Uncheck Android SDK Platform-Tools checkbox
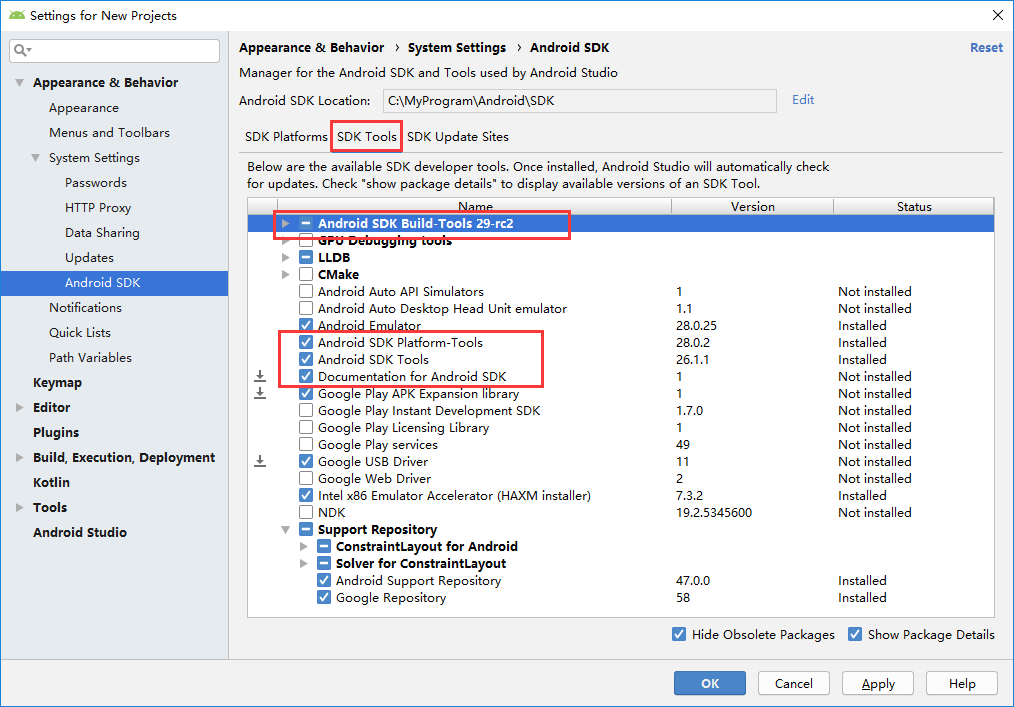Viewport: 1014px width, 707px height. (306, 342)
